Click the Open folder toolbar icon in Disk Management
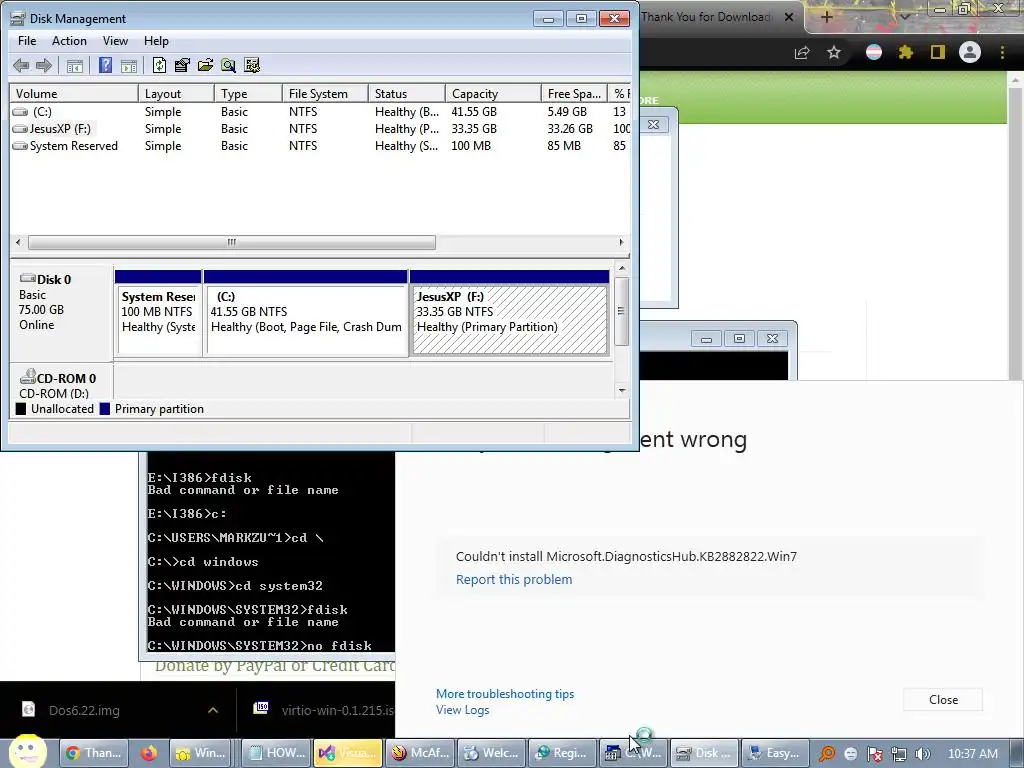Image resolution: width=1024 pixels, height=768 pixels. click(x=206, y=65)
